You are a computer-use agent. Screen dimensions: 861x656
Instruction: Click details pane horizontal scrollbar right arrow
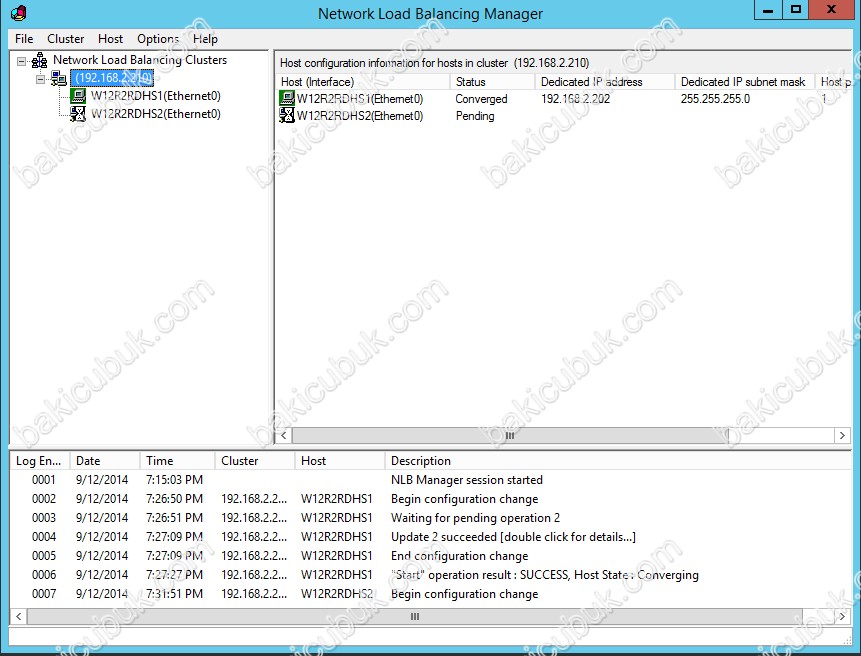[x=842, y=435]
